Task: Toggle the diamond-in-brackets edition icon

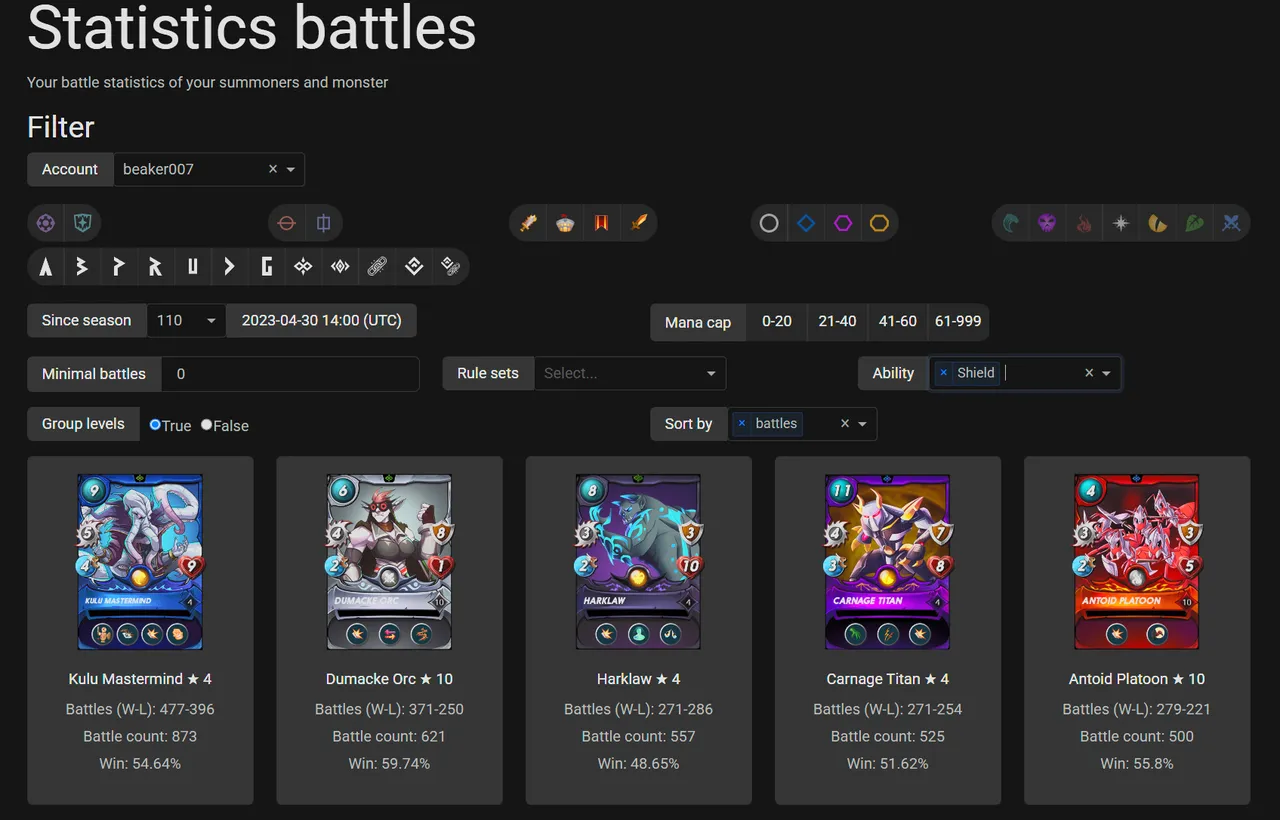Action: coord(340,267)
